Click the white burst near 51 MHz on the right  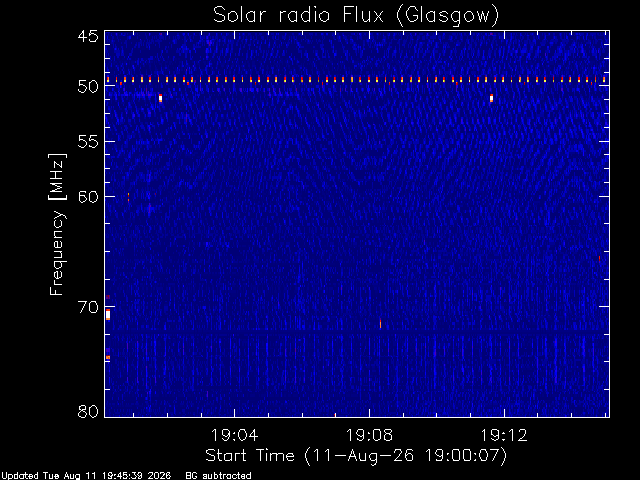pyautogui.click(x=491, y=98)
